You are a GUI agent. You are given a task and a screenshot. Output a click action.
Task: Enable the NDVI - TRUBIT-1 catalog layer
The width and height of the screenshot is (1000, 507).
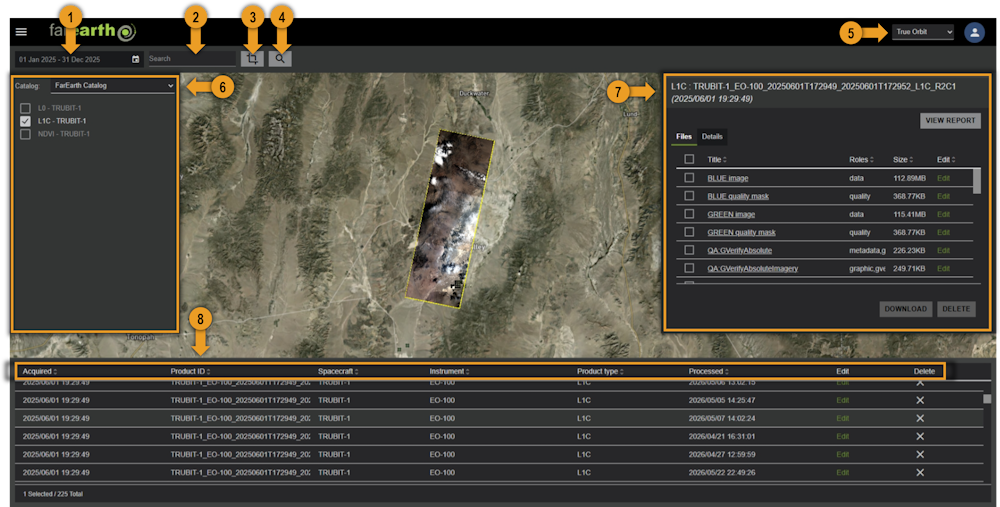point(26,135)
